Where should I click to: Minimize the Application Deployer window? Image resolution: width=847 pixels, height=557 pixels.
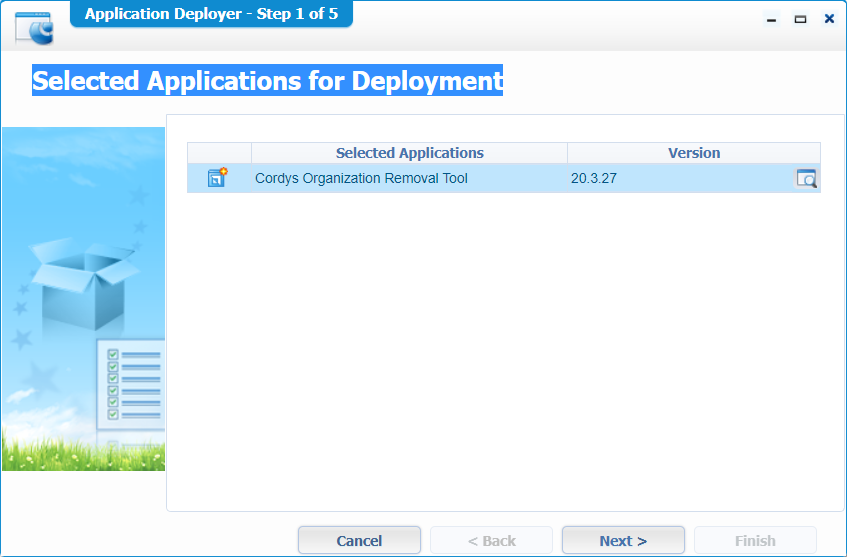pyautogui.click(x=771, y=19)
